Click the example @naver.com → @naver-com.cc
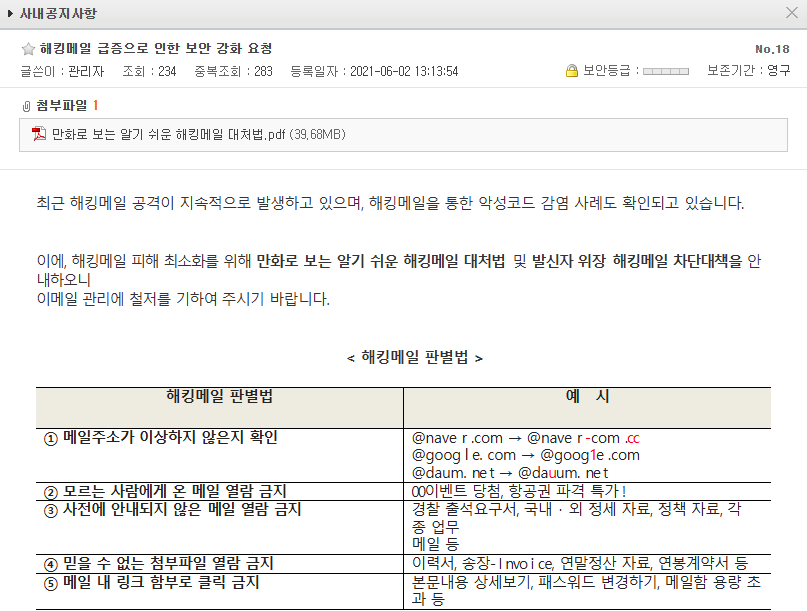 (x=525, y=438)
